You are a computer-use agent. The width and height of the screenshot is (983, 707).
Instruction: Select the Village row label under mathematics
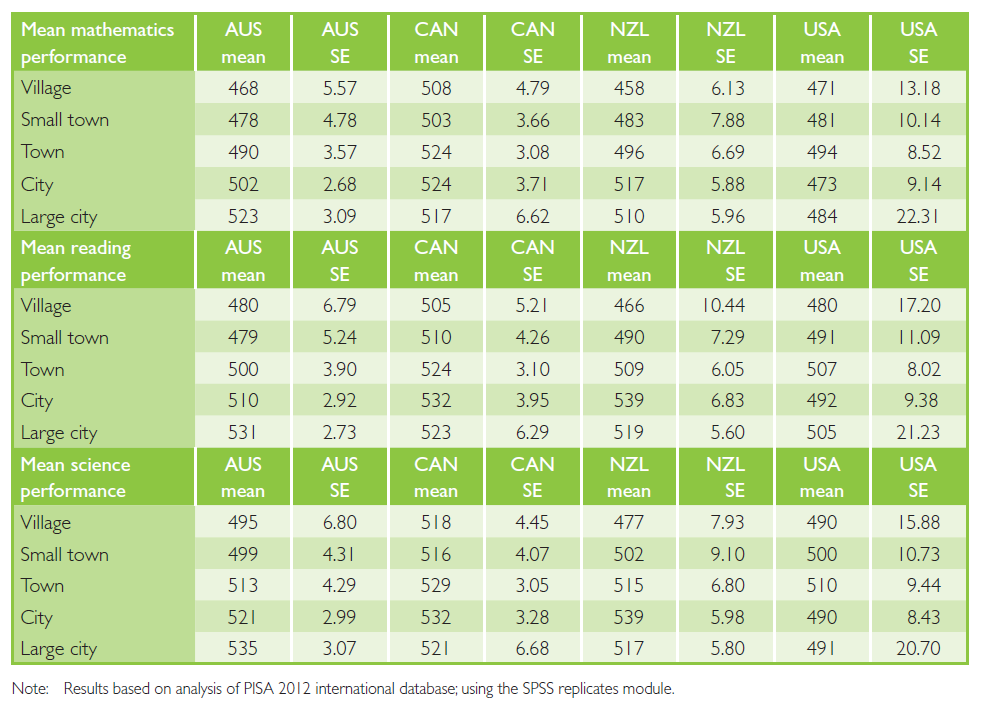pyautogui.click(x=46, y=88)
